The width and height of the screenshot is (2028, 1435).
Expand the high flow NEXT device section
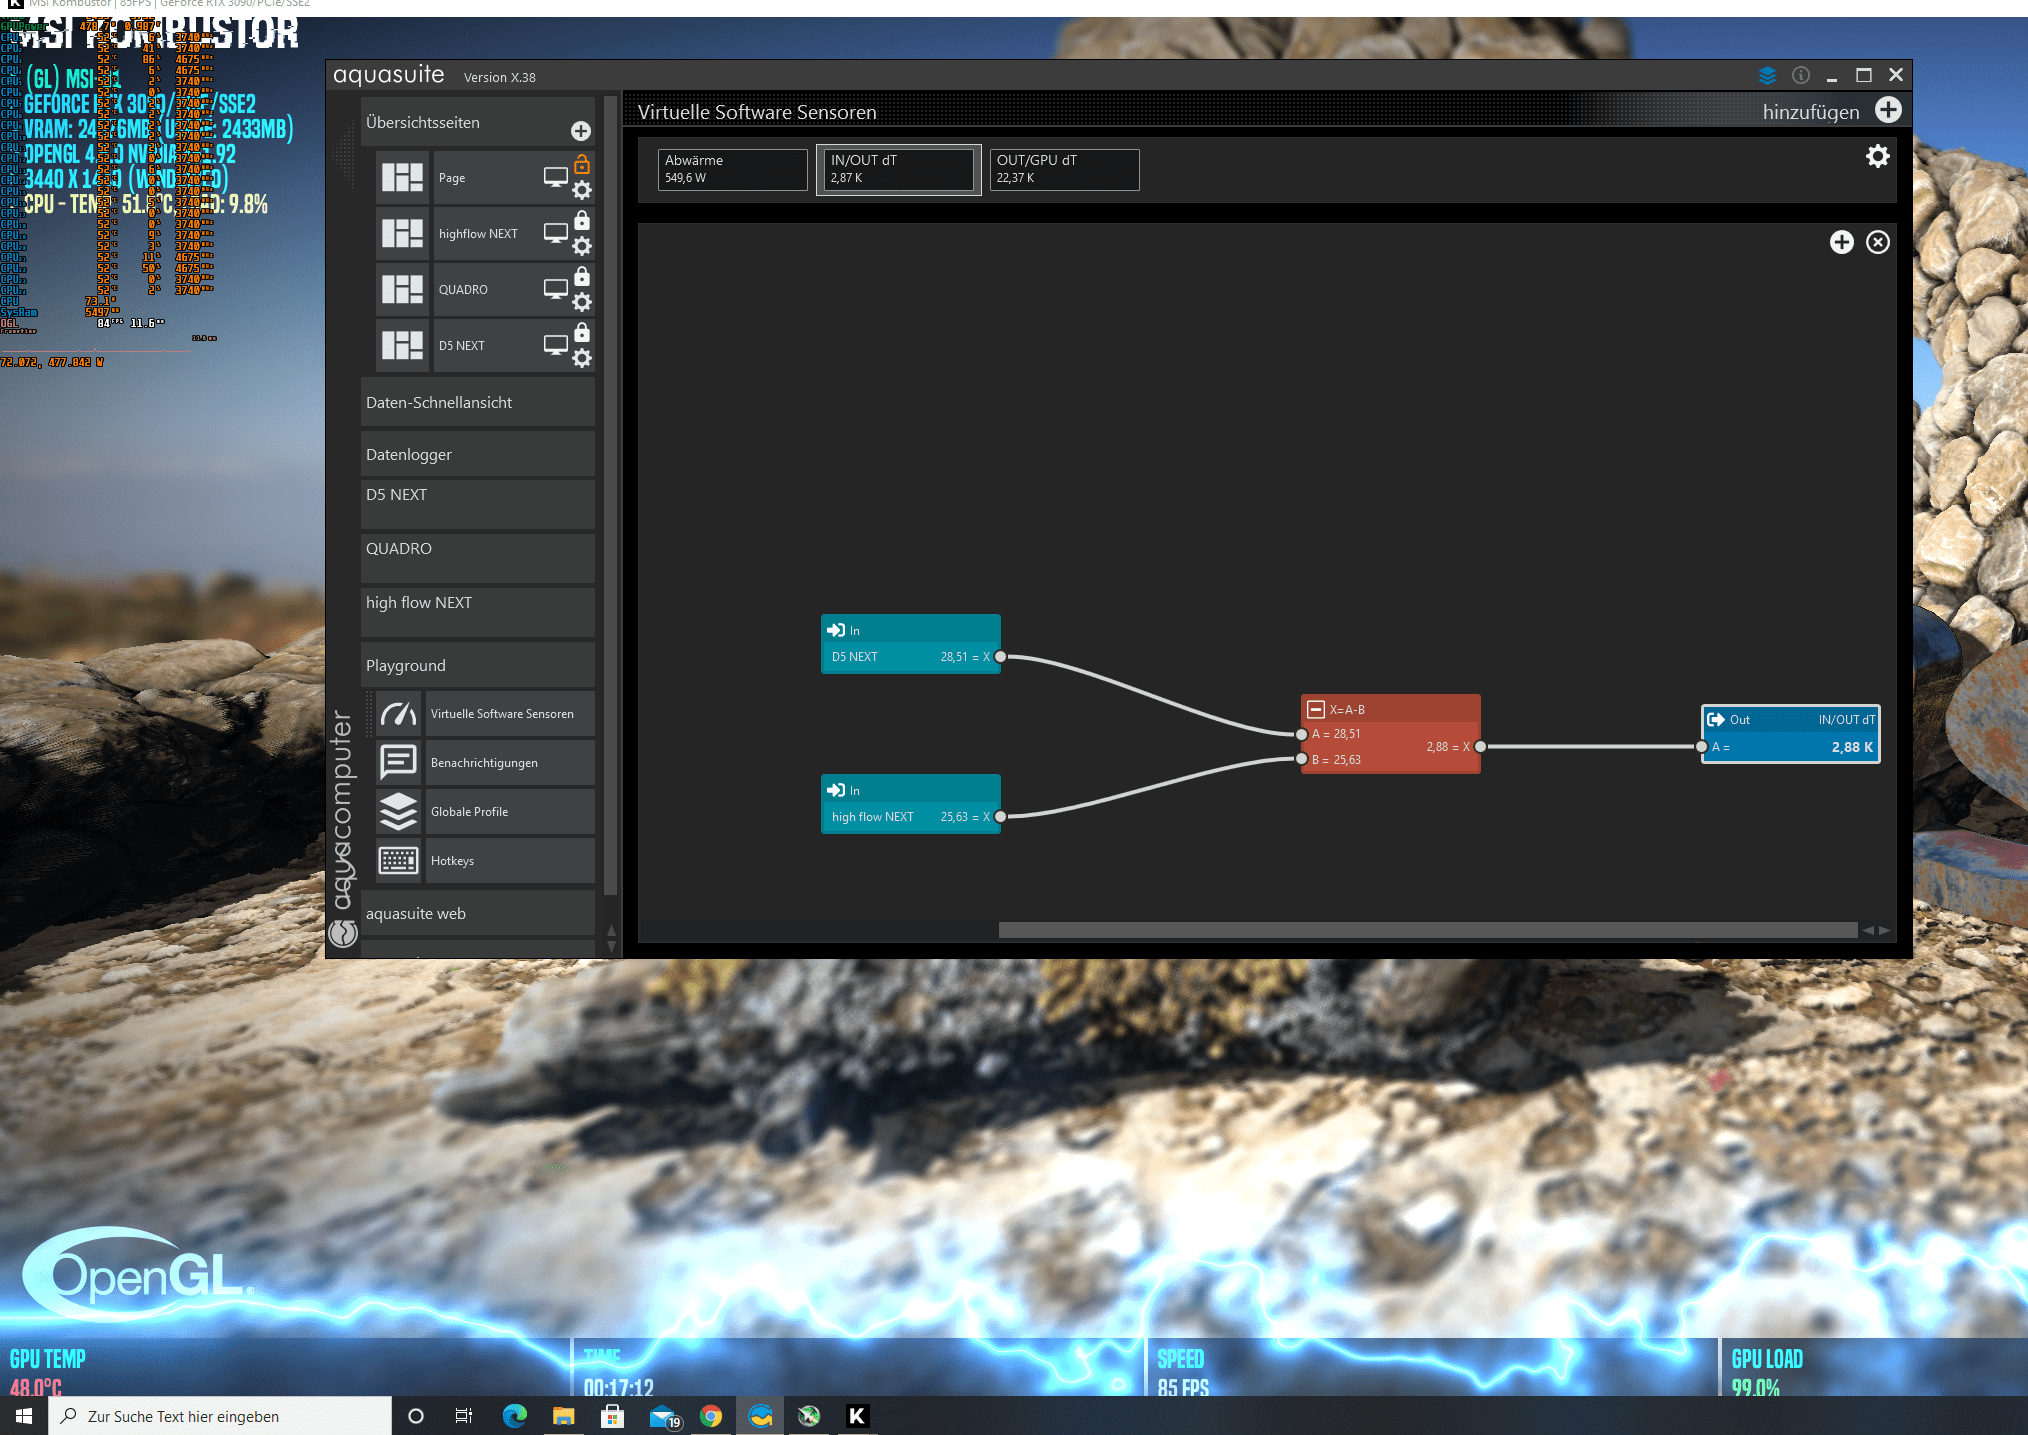[477, 612]
